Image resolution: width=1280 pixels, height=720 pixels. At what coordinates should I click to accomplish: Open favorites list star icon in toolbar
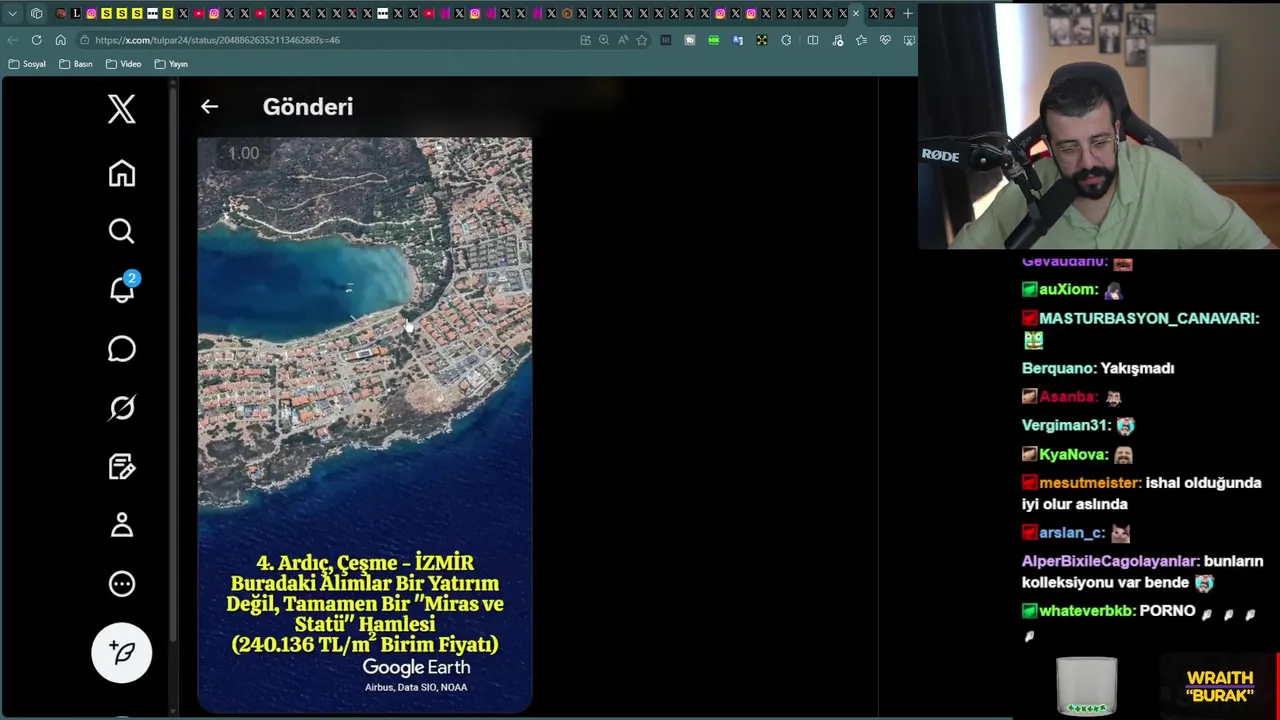click(x=861, y=40)
